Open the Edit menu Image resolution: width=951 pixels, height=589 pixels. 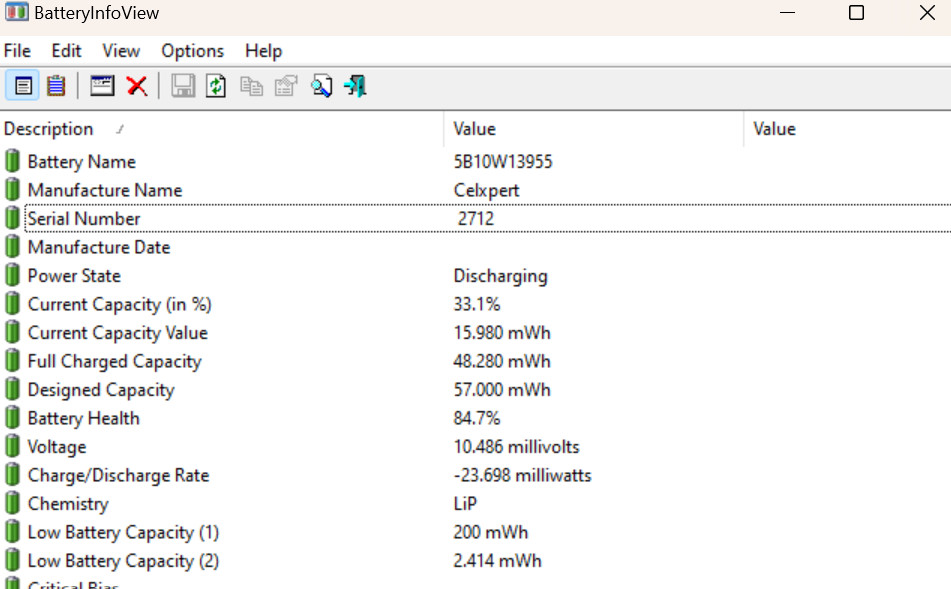[67, 51]
